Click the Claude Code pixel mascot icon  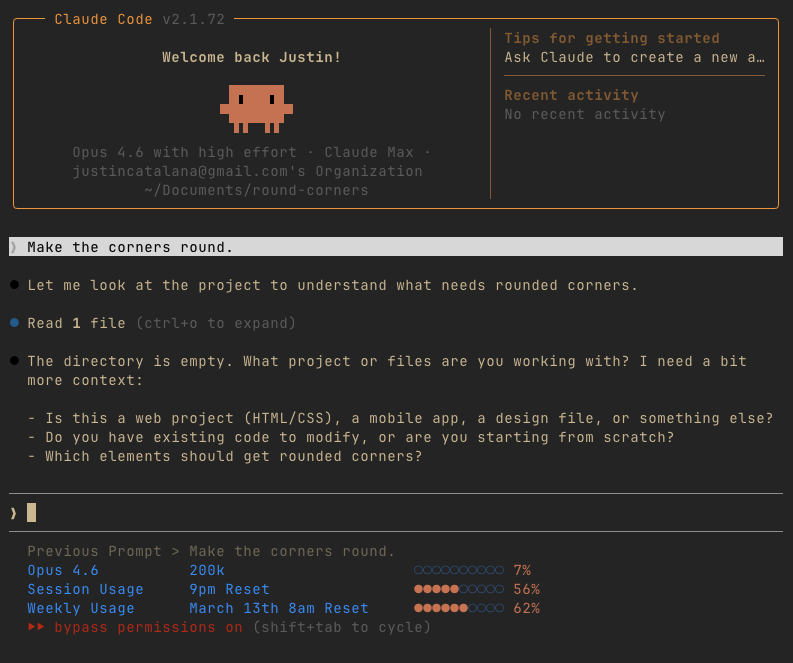255,108
